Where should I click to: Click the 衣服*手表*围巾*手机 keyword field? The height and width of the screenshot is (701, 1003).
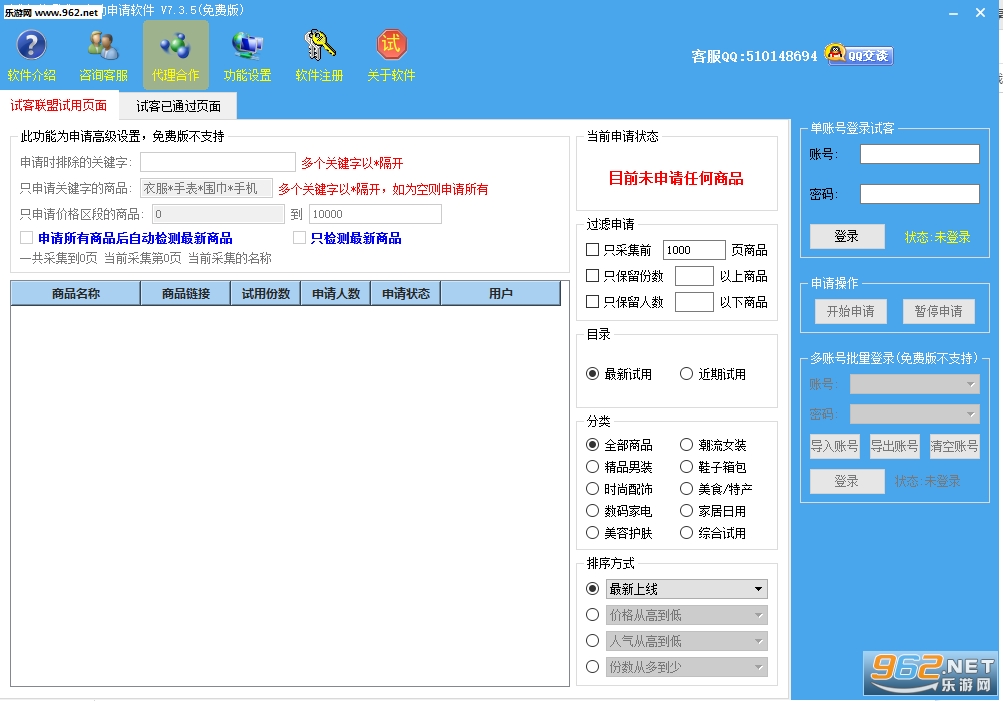click(206, 188)
